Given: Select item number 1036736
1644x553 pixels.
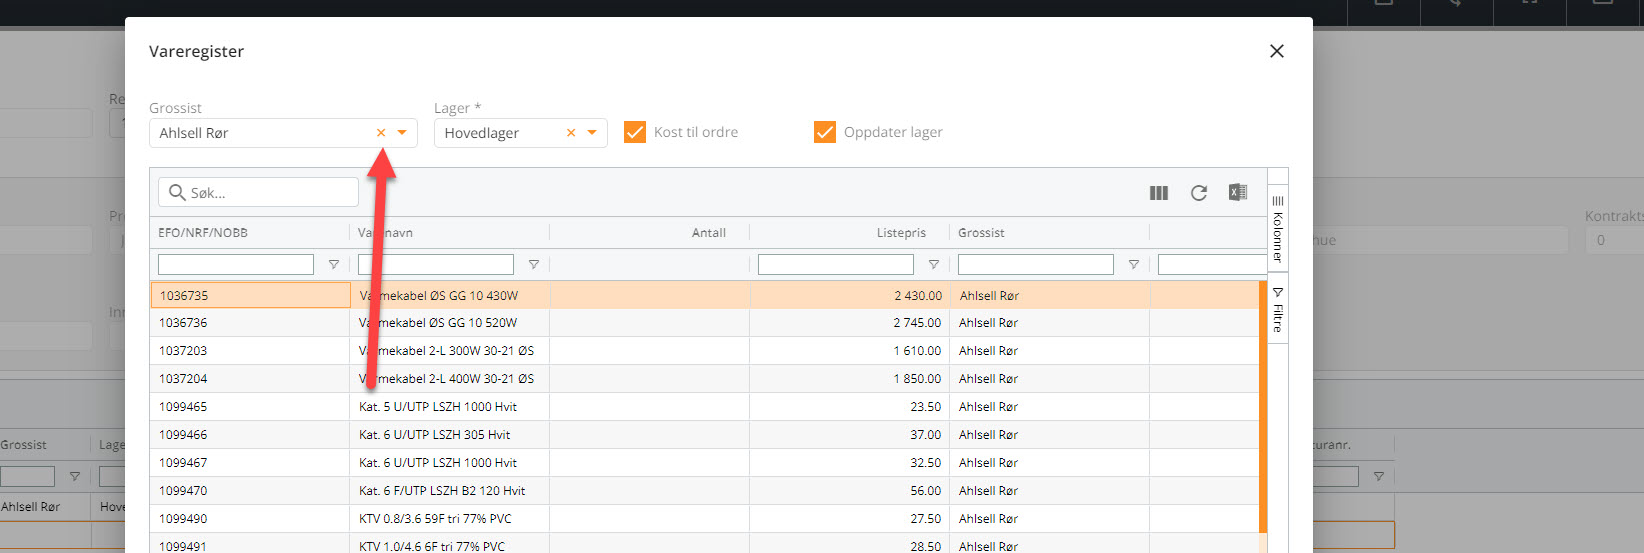Looking at the screenshot, I should tap(184, 323).
